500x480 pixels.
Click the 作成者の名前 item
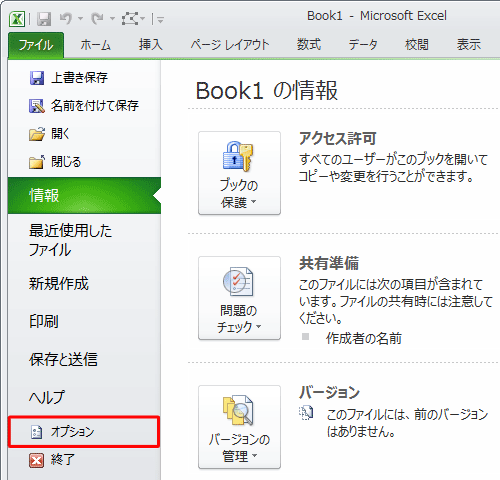coord(364,338)
